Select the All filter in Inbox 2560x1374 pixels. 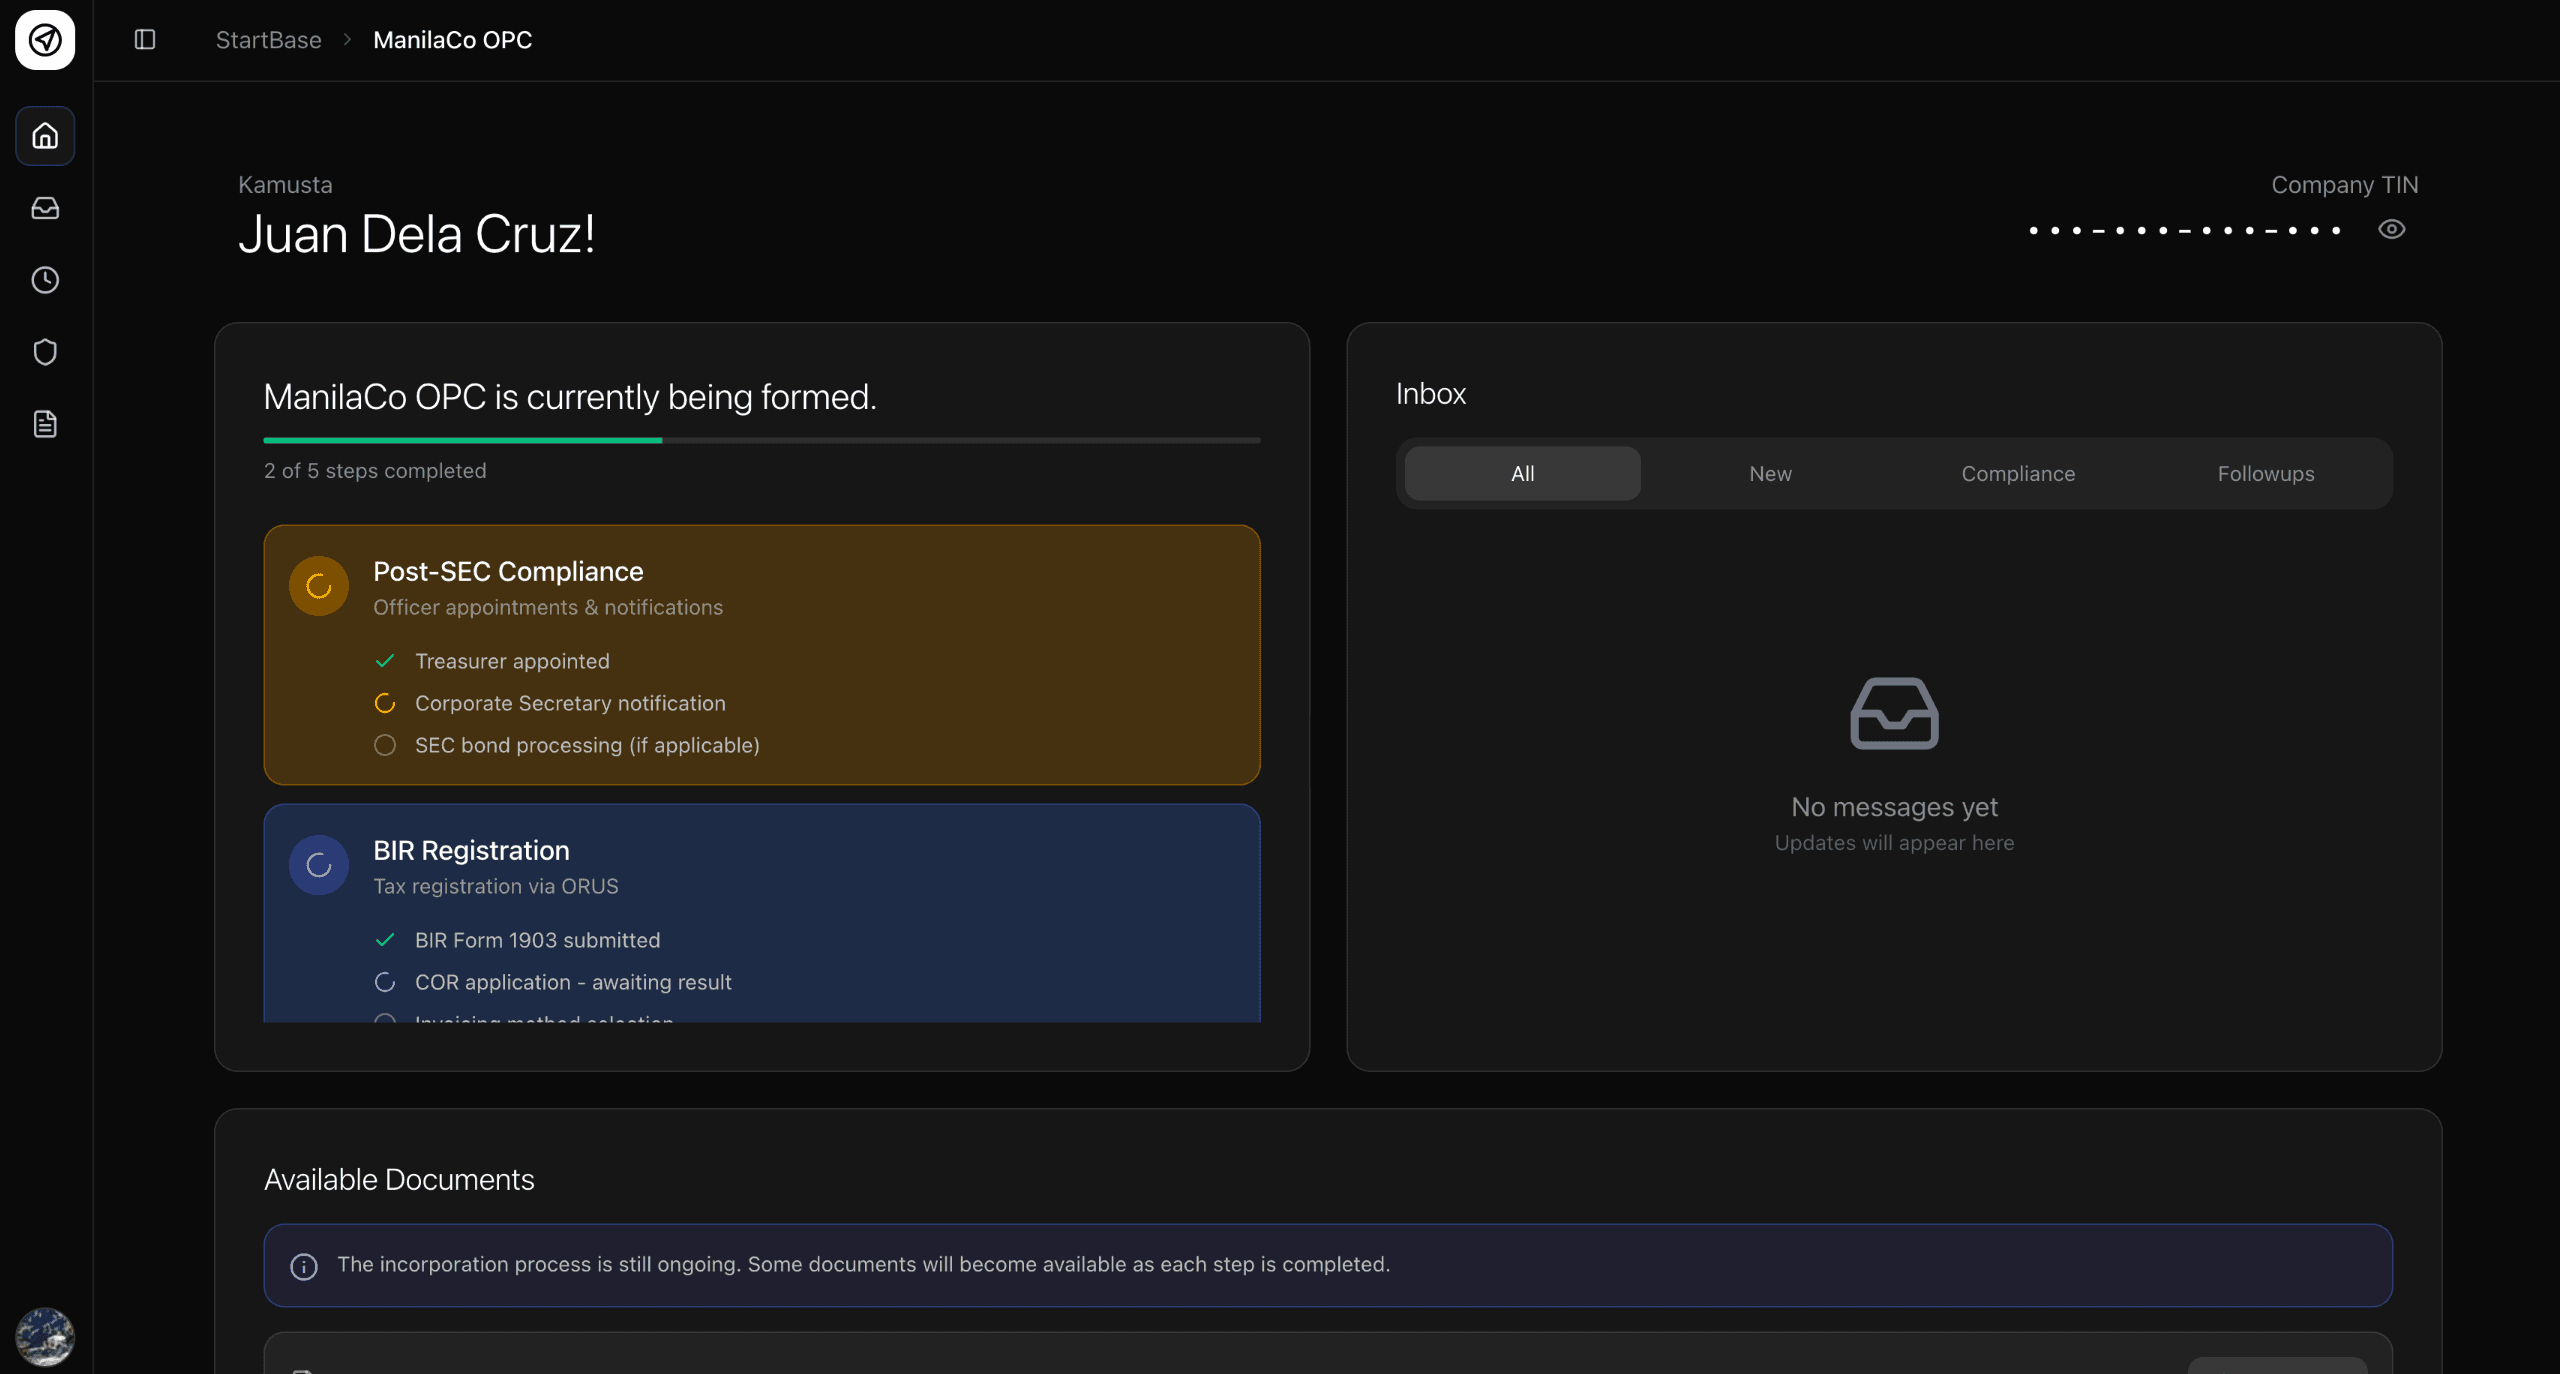pos(1521,473)
